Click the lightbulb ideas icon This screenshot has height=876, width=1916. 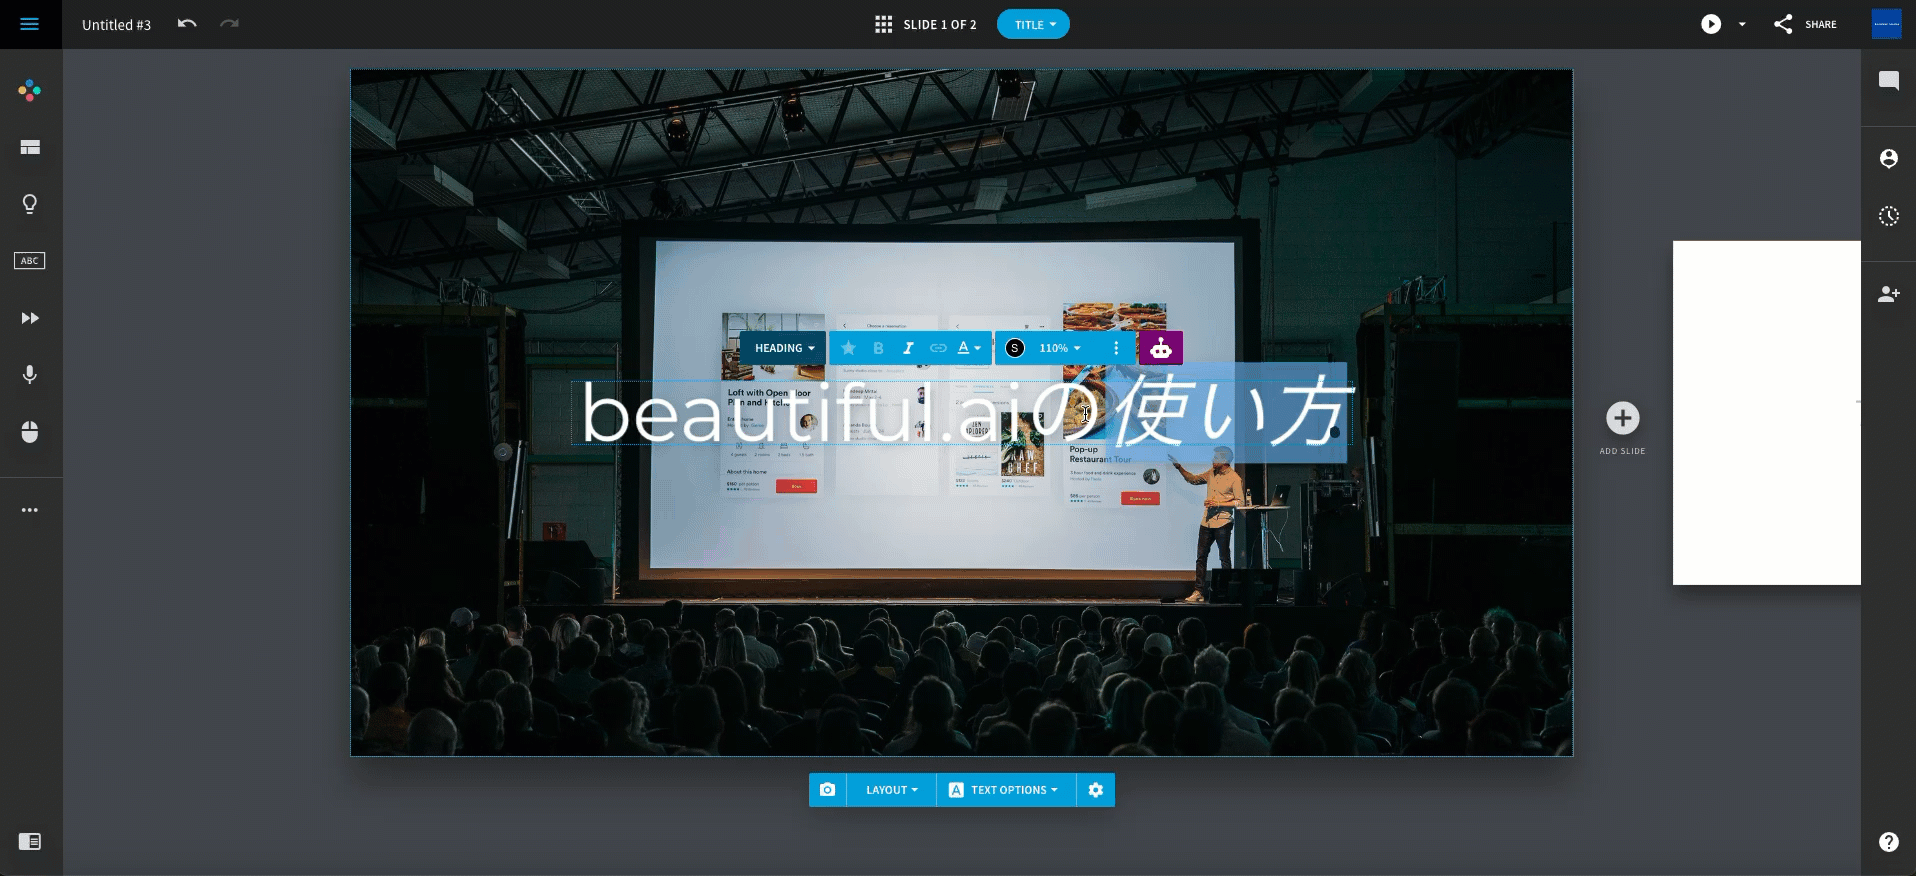[x=30, y=205]
